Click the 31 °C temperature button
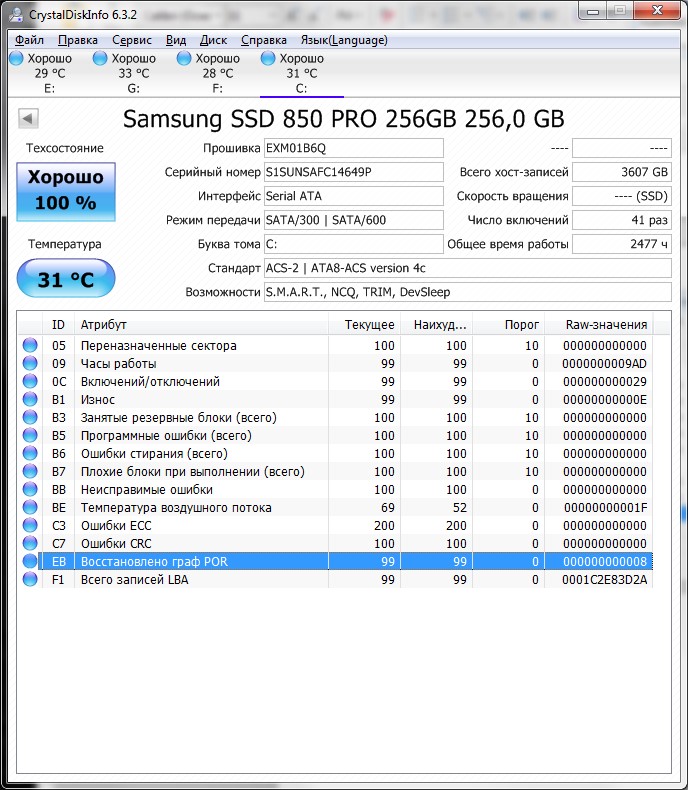The image size is (688, 790). (x=66, y=279)
